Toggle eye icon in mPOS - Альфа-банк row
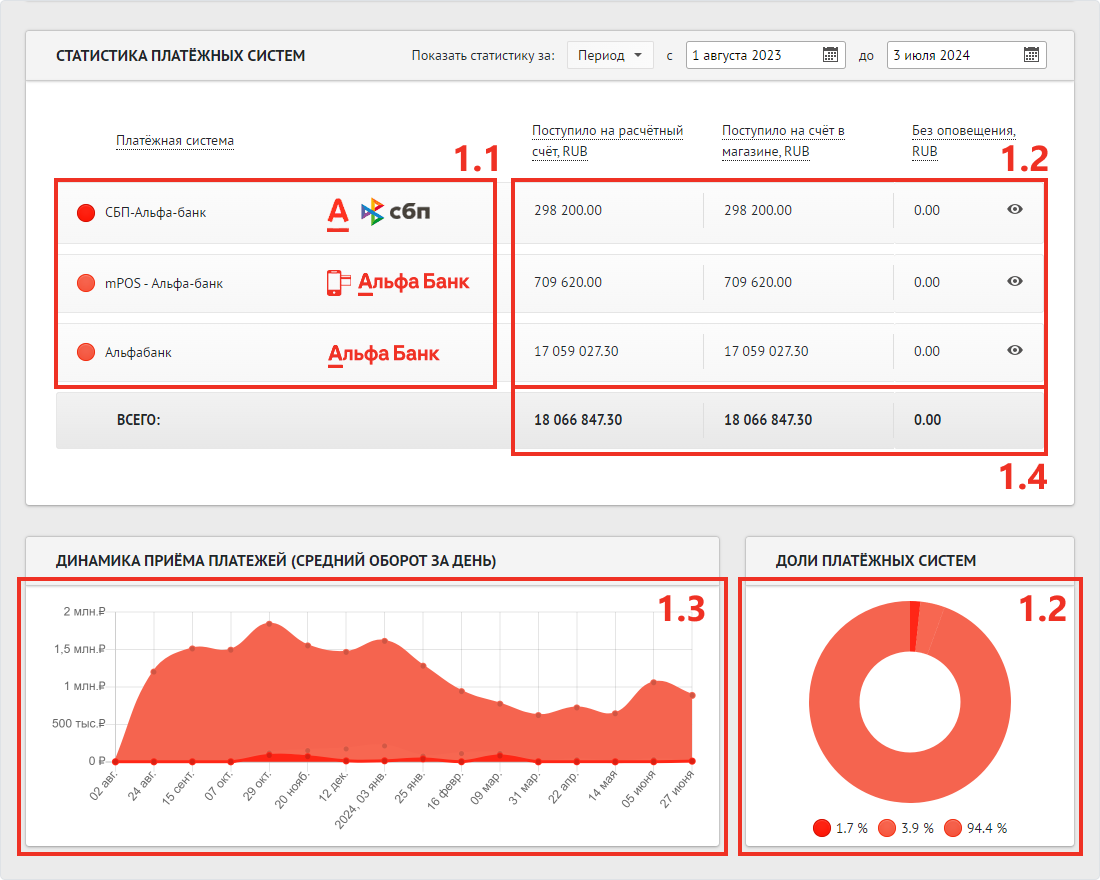 [1014, 281]
